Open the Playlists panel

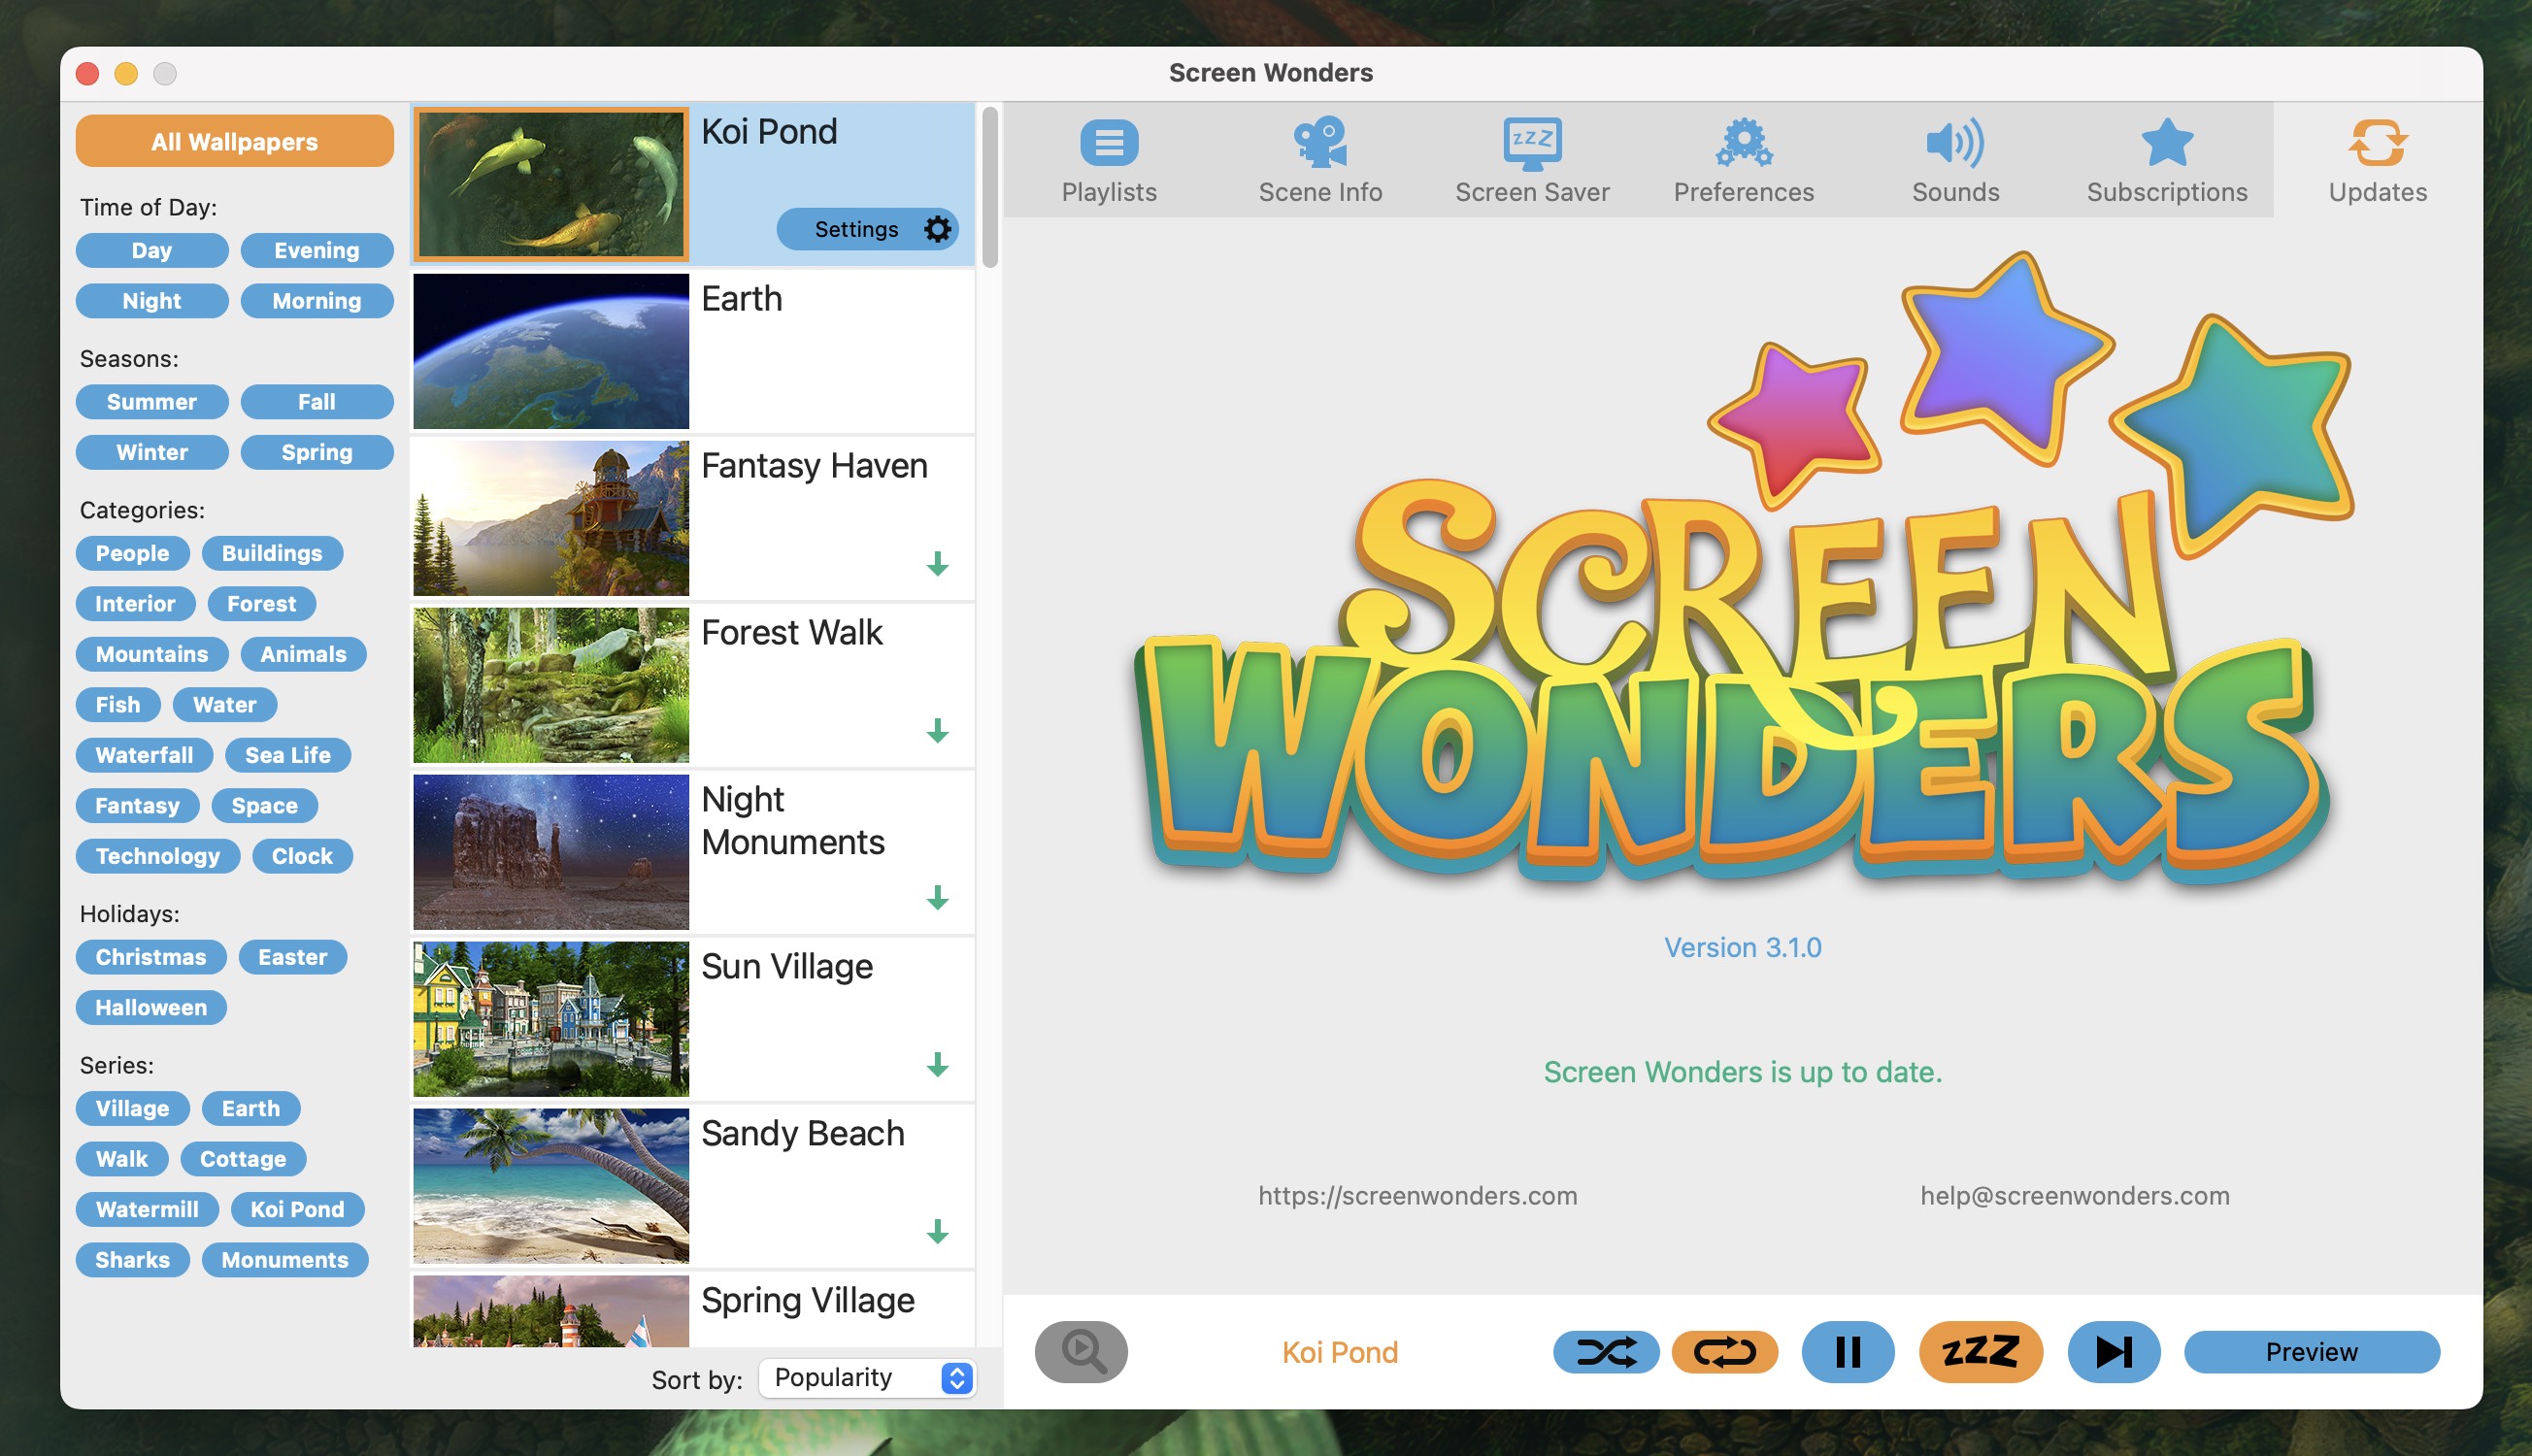click(x=1110, y=158)
